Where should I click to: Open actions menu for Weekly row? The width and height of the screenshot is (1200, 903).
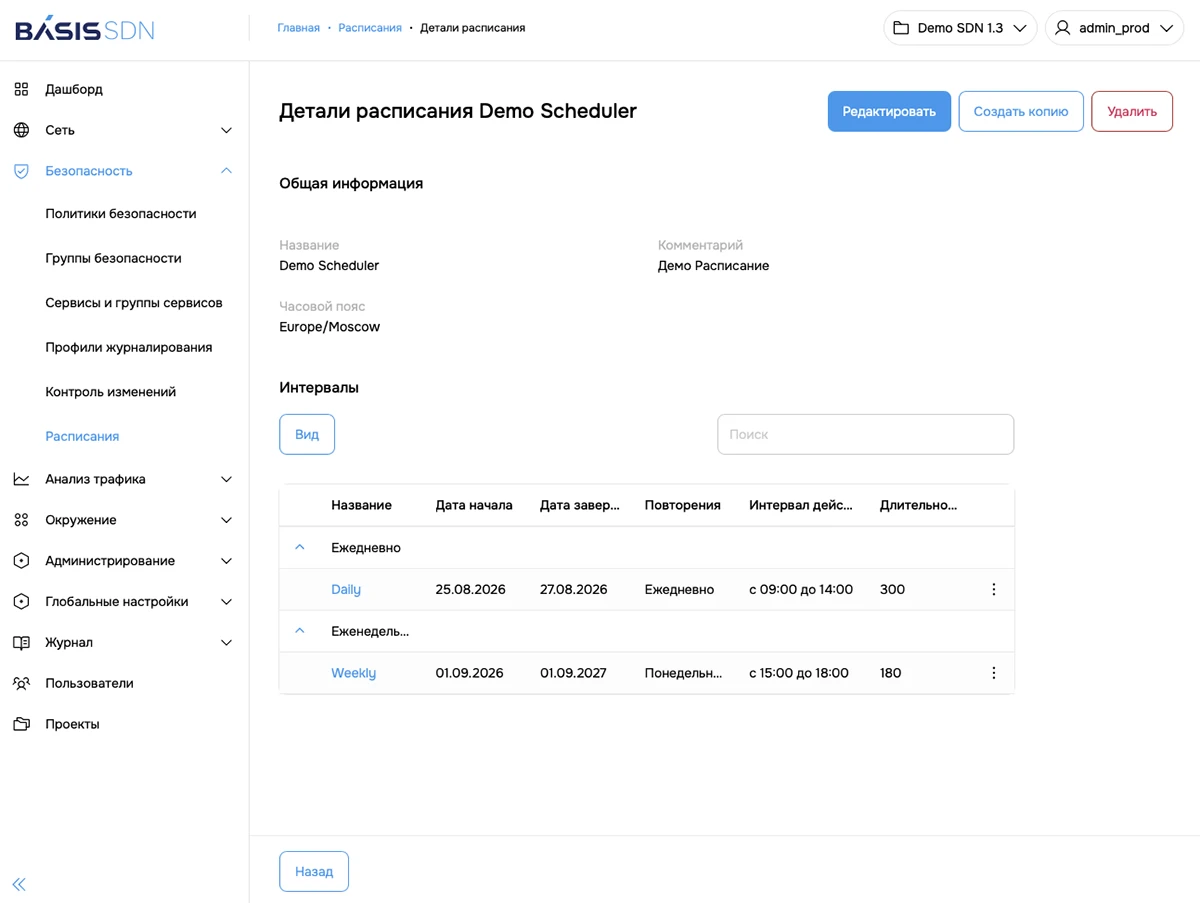(x=993, y=673)
